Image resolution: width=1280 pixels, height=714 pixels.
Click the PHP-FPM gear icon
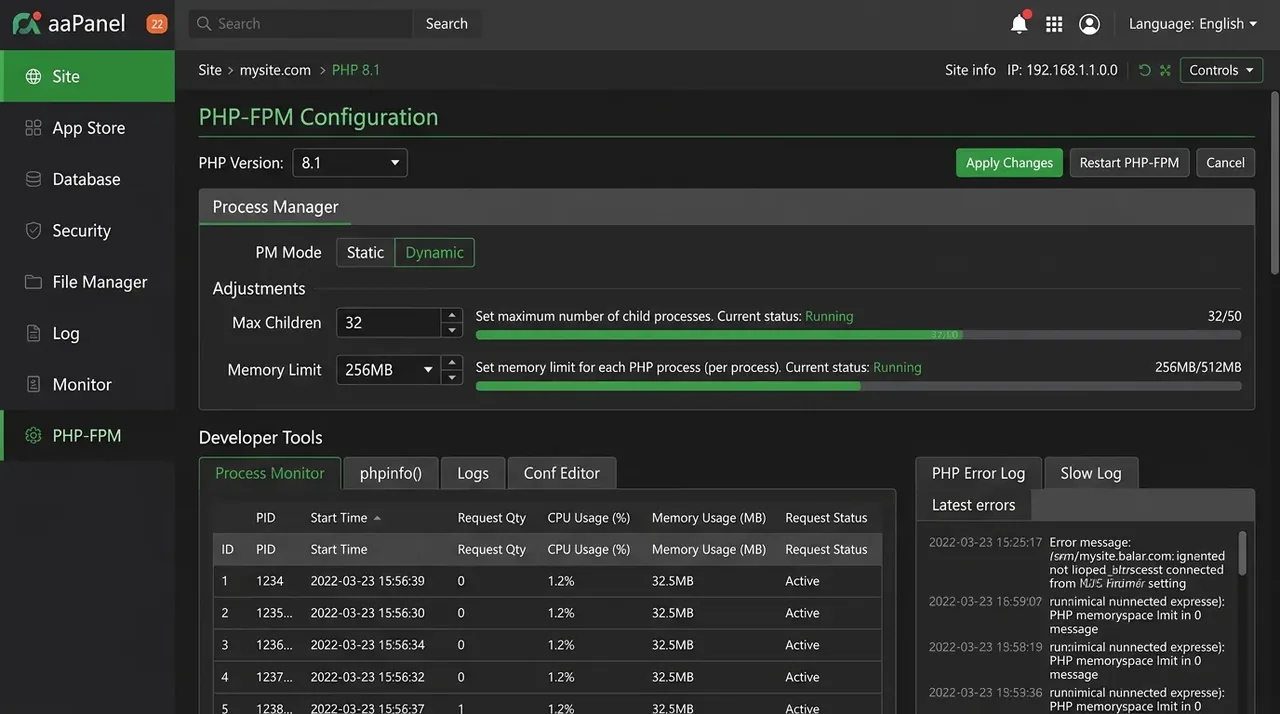tap(34, 436)
